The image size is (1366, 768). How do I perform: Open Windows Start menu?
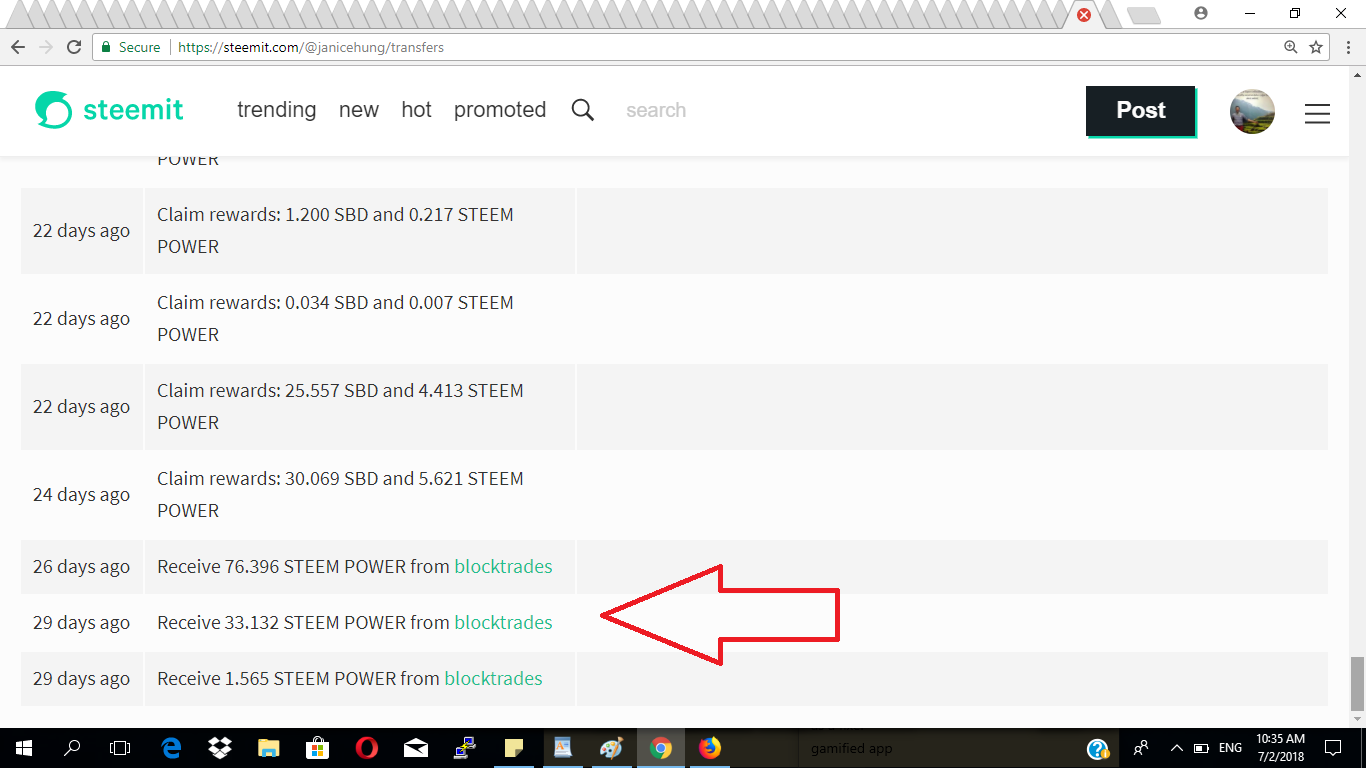(x=24, y=748)
